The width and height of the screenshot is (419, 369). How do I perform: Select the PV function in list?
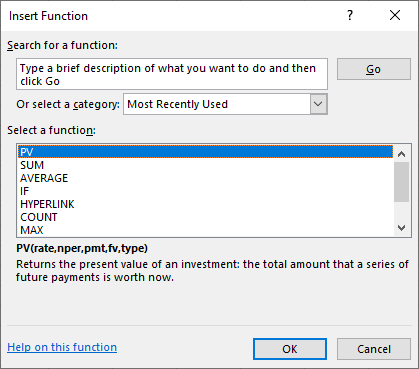pos(205,152)
